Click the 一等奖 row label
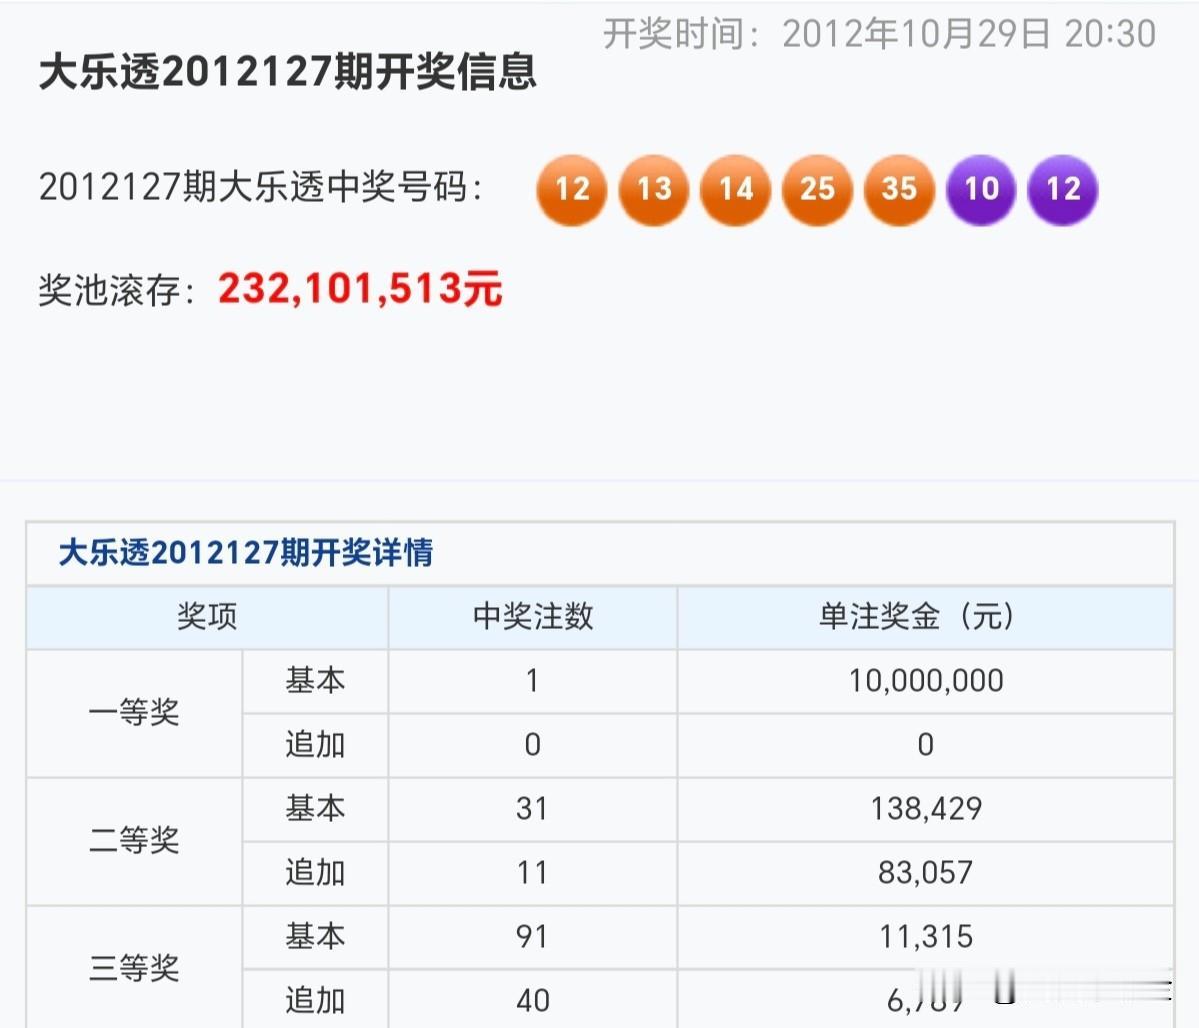 tap(133, 713)
